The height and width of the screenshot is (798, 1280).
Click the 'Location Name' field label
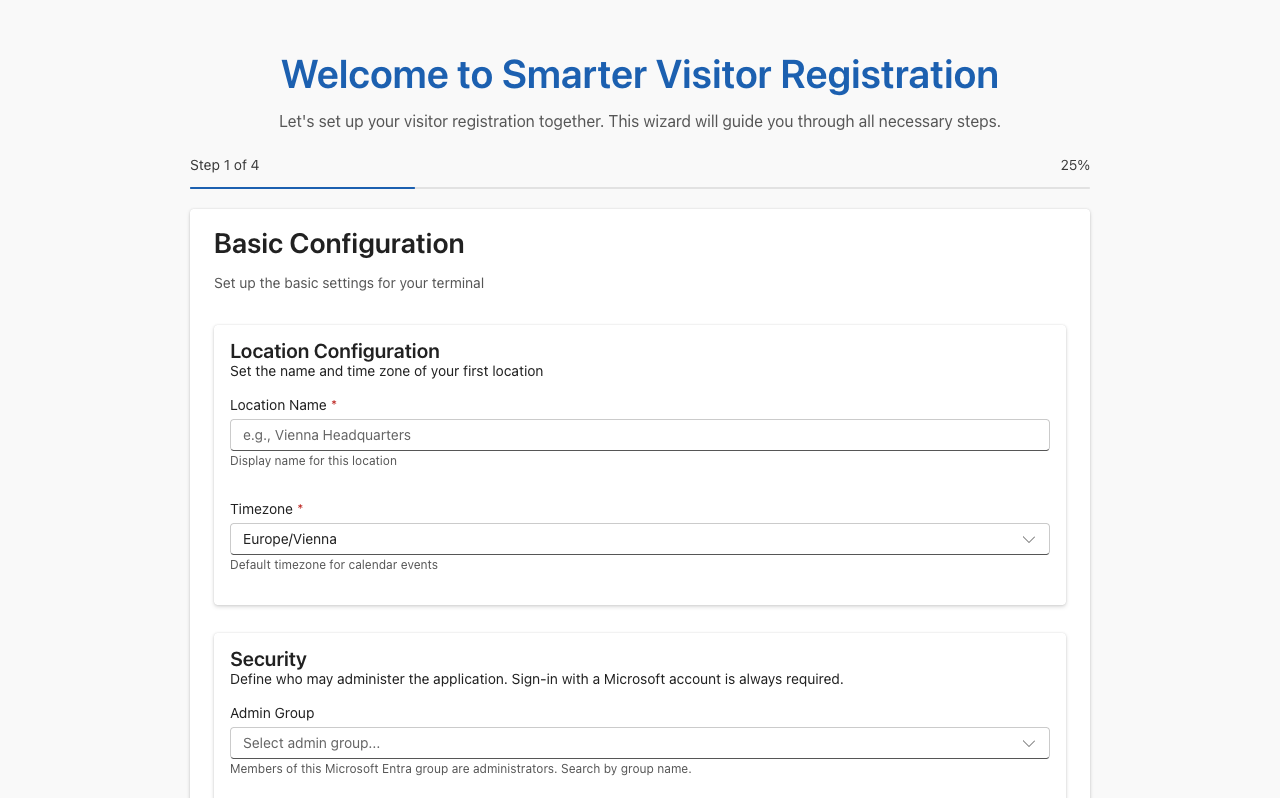pyautogui.click(x=278, y=405)
